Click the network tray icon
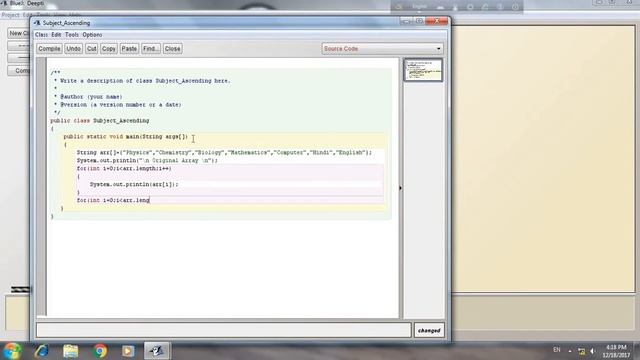This screenshot has width=640, height=360. [x=582, y=351]
